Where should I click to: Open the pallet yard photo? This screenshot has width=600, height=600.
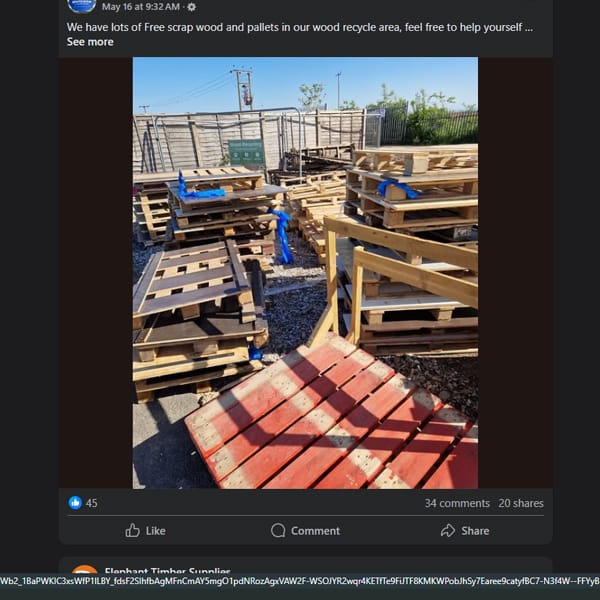pos(305,273)
